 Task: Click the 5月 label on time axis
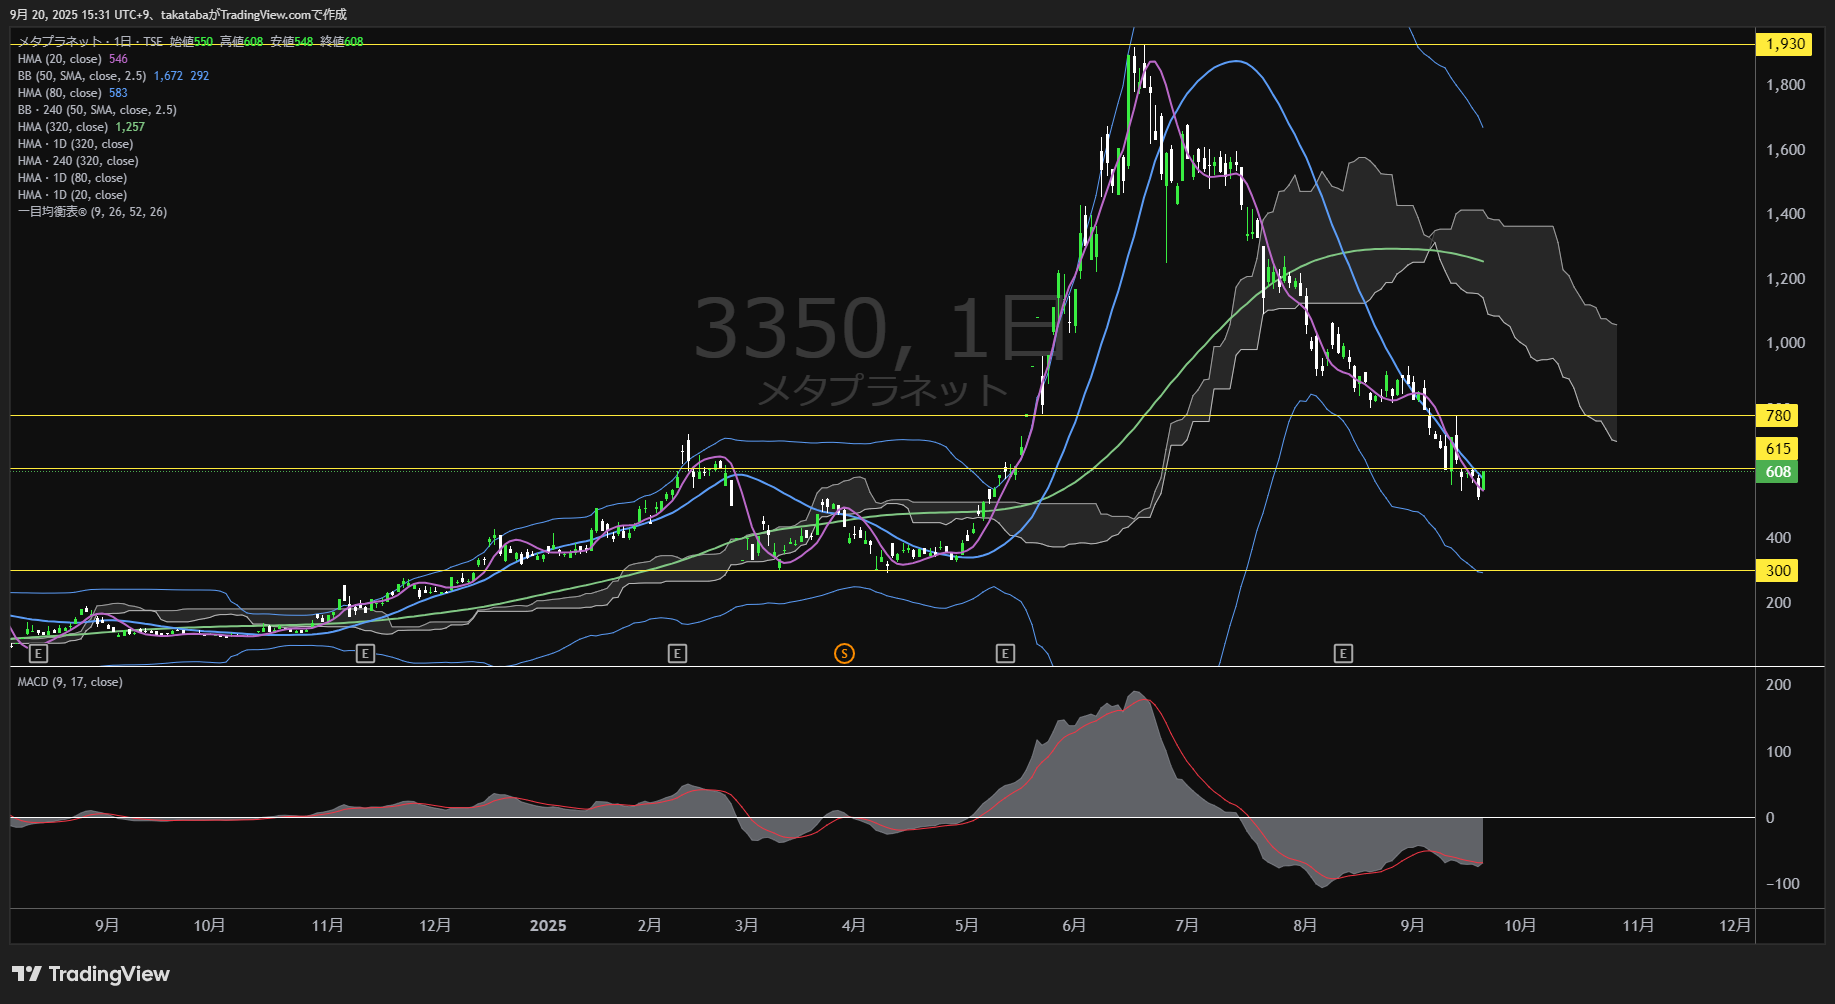[967, 926]
